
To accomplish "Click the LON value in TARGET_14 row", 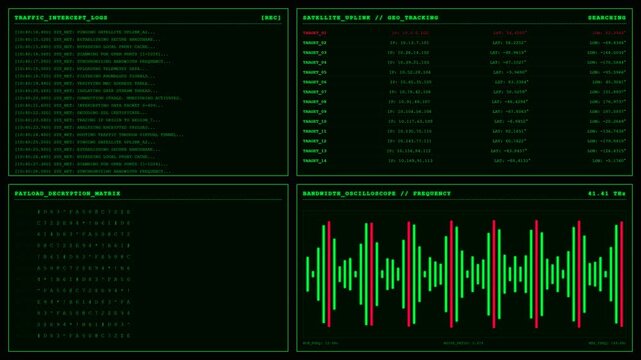I will click(x=609, y=161).
